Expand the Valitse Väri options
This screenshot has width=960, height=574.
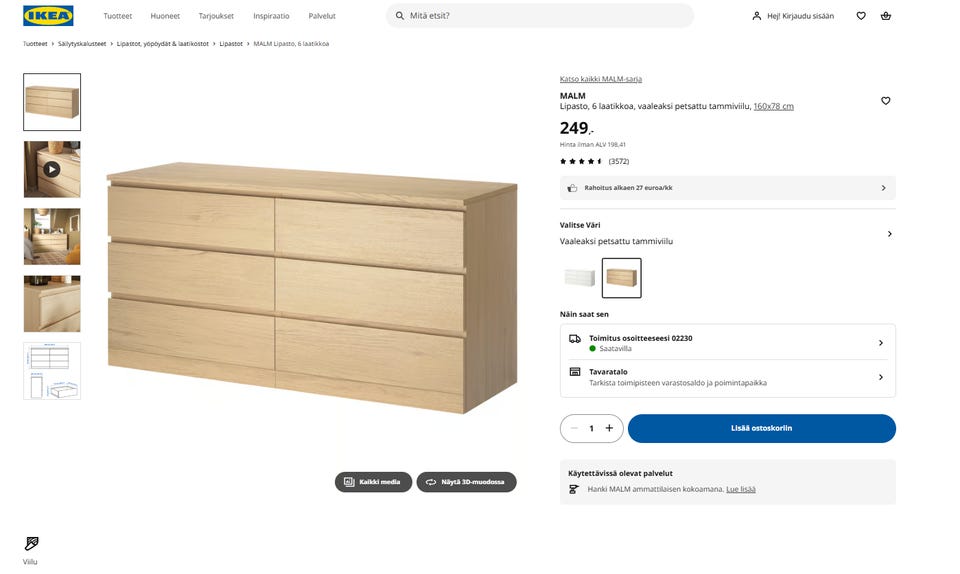(889, 234)
